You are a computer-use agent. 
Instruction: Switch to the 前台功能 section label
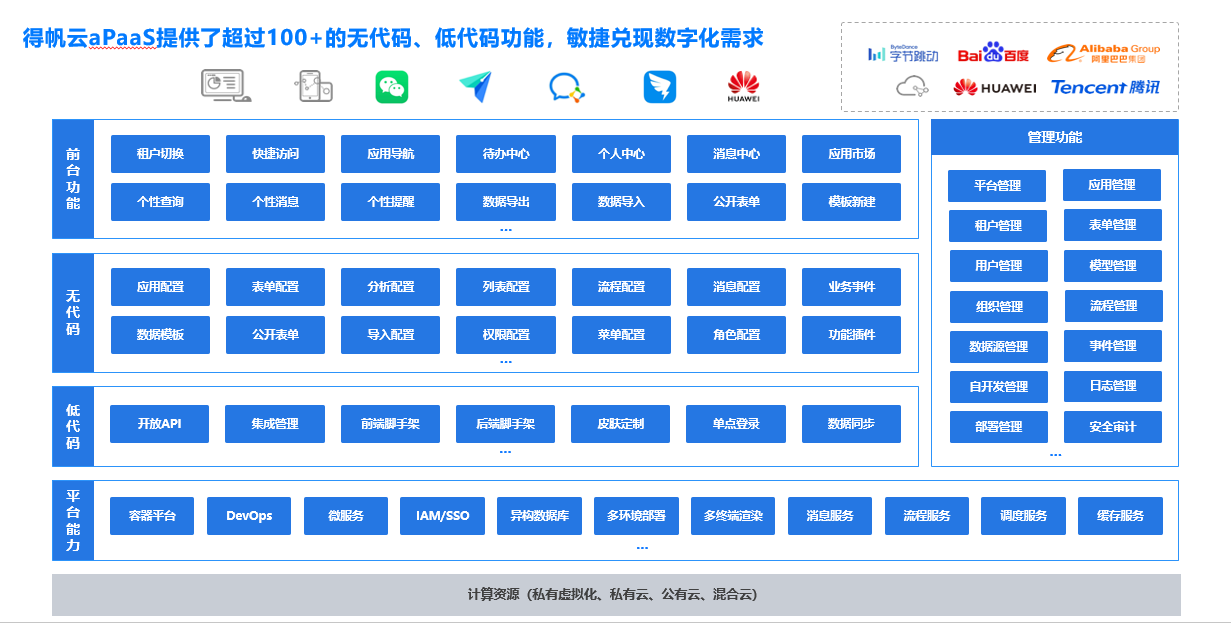71,178
